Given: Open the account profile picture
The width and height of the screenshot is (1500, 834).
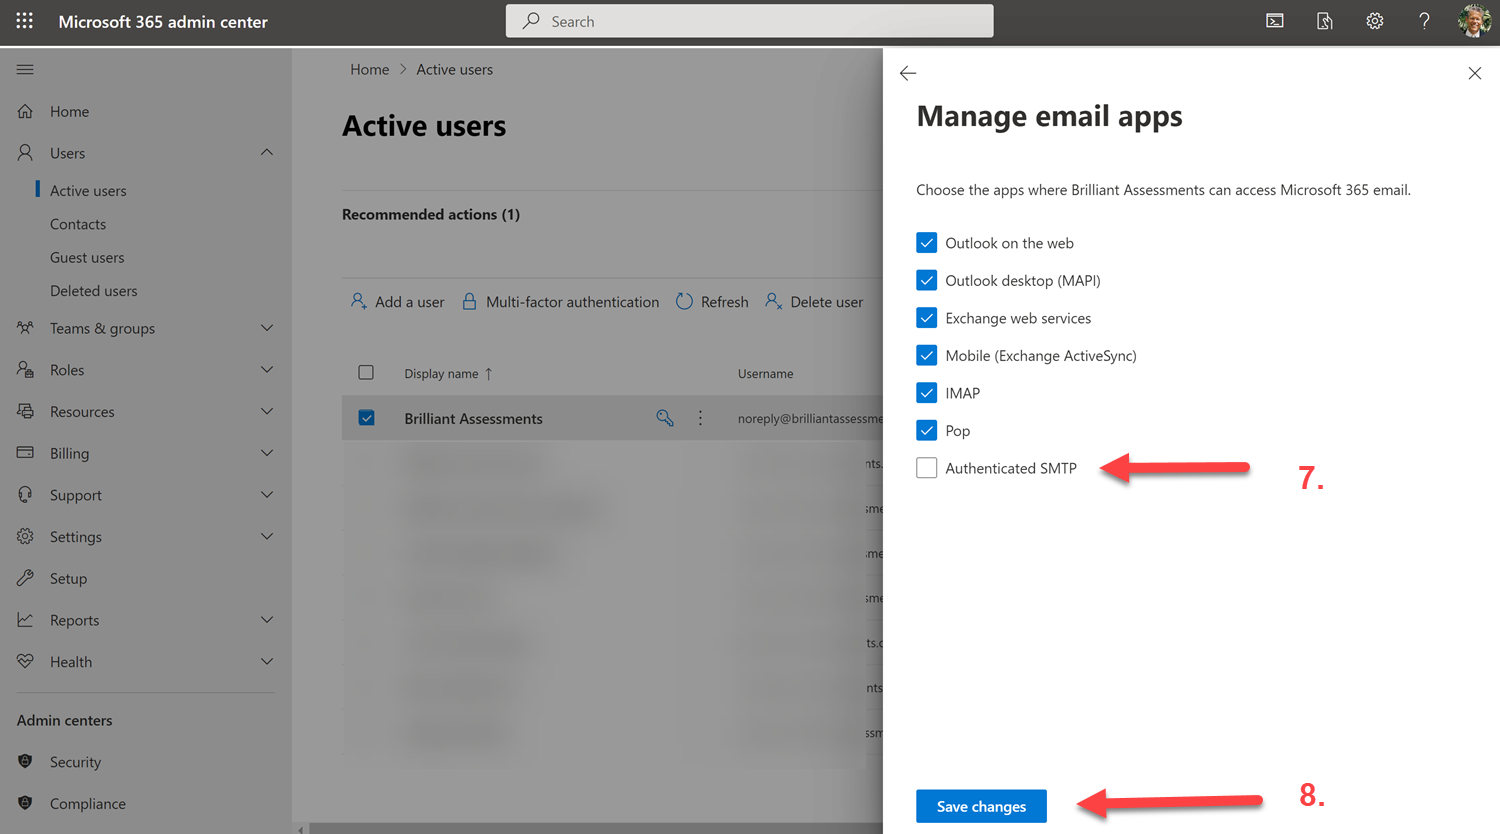Looking at the screenshot, I should coord(1474,21).
